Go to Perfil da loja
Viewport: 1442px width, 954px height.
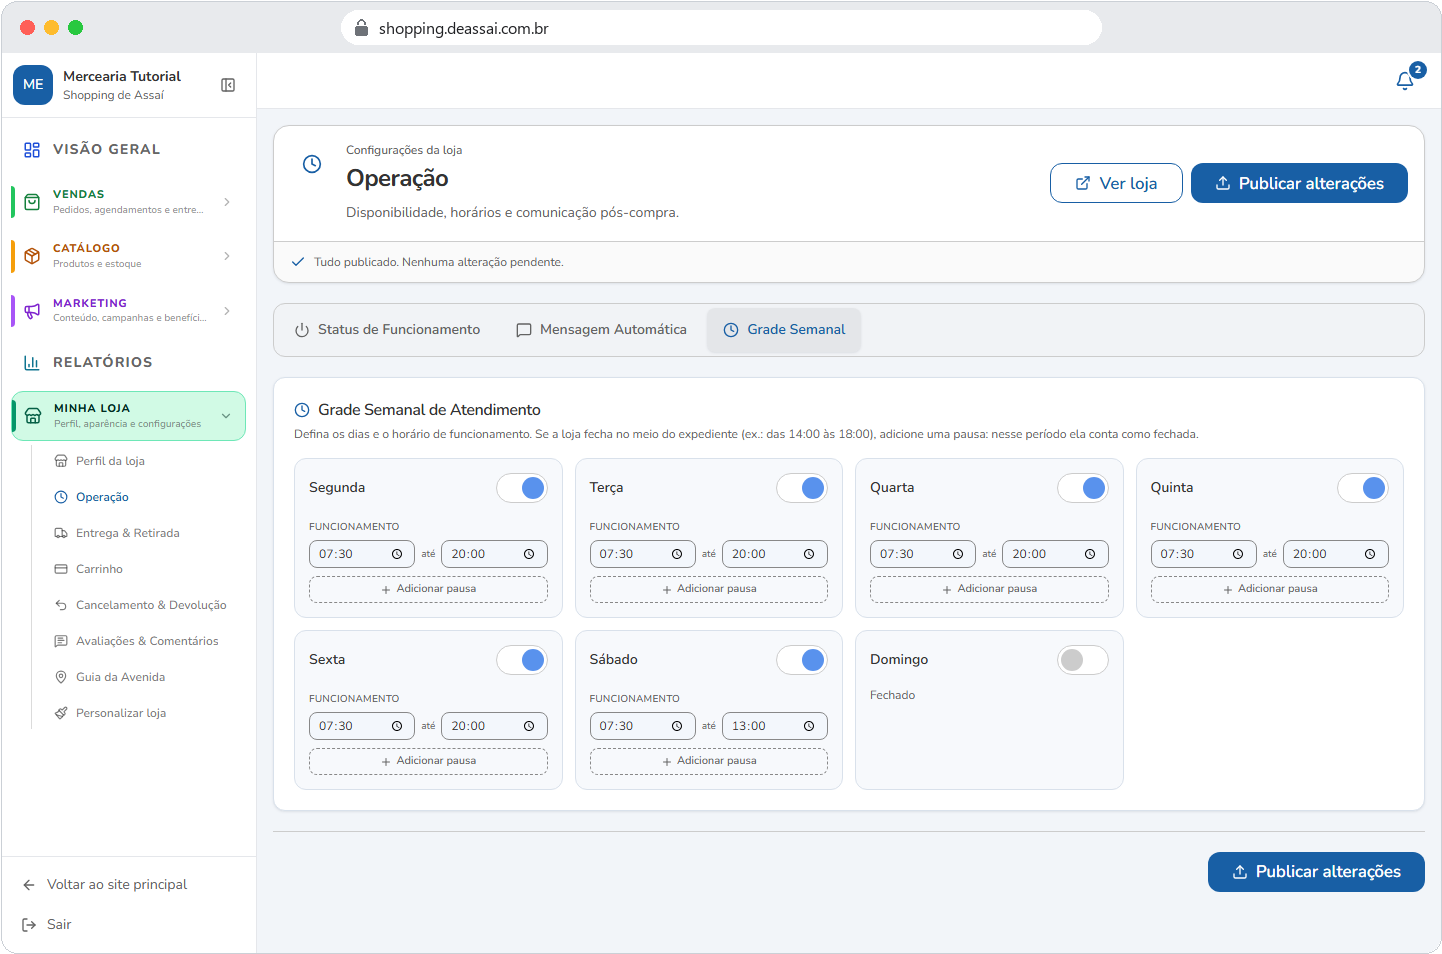110,461
